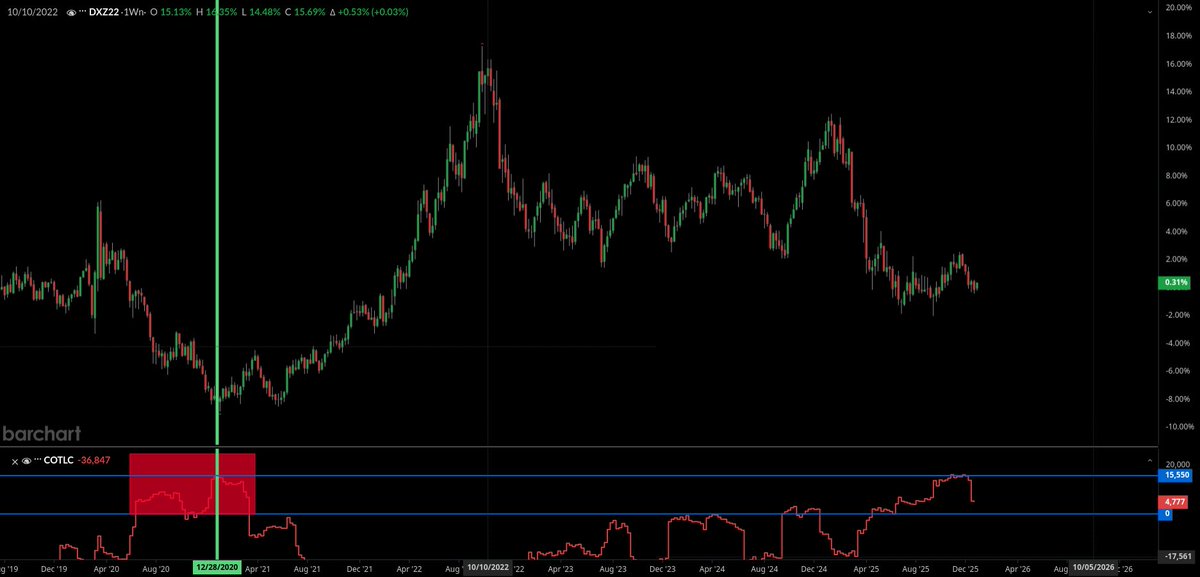Screen dimensions: 1200x577
Task: Click the blue 0 level price label
Action: pyautogui.click(x=1166, y=513)
